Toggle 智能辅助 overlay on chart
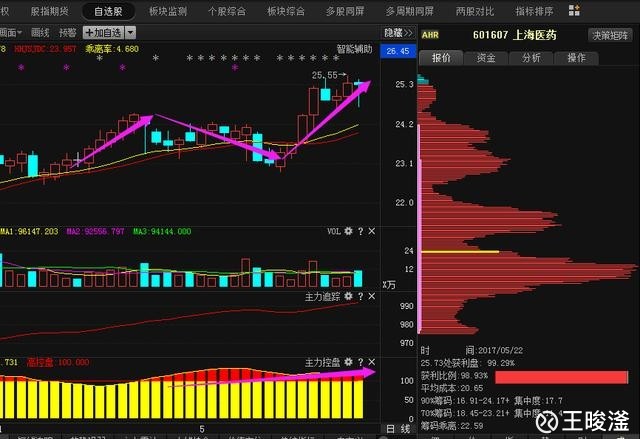 coord(354,49)
